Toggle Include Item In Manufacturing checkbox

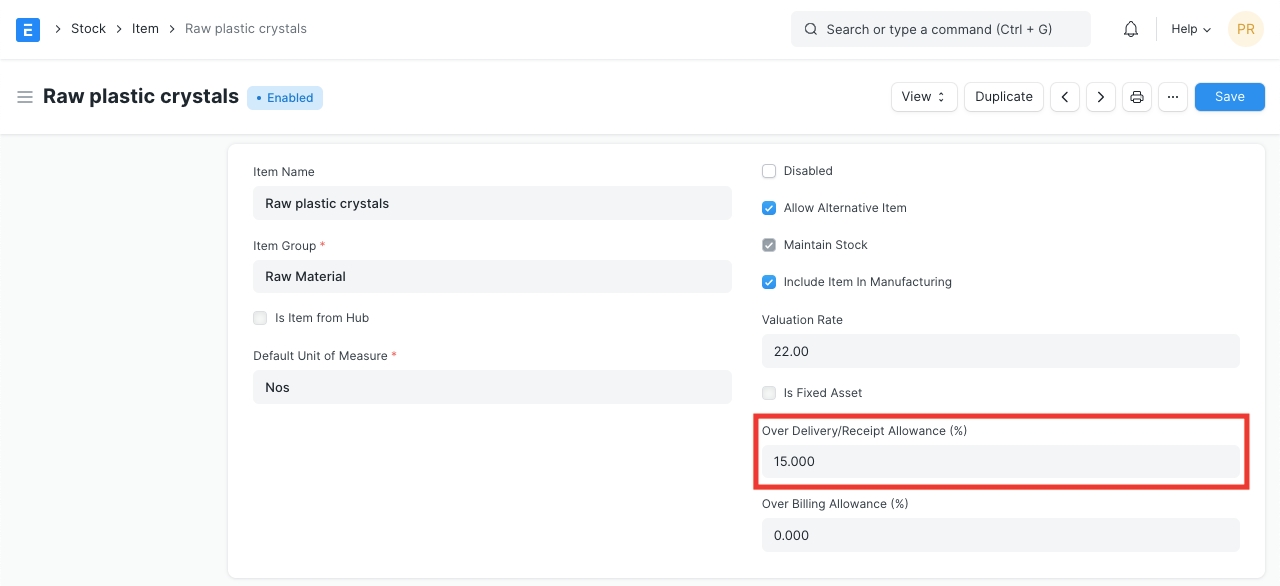769,282
